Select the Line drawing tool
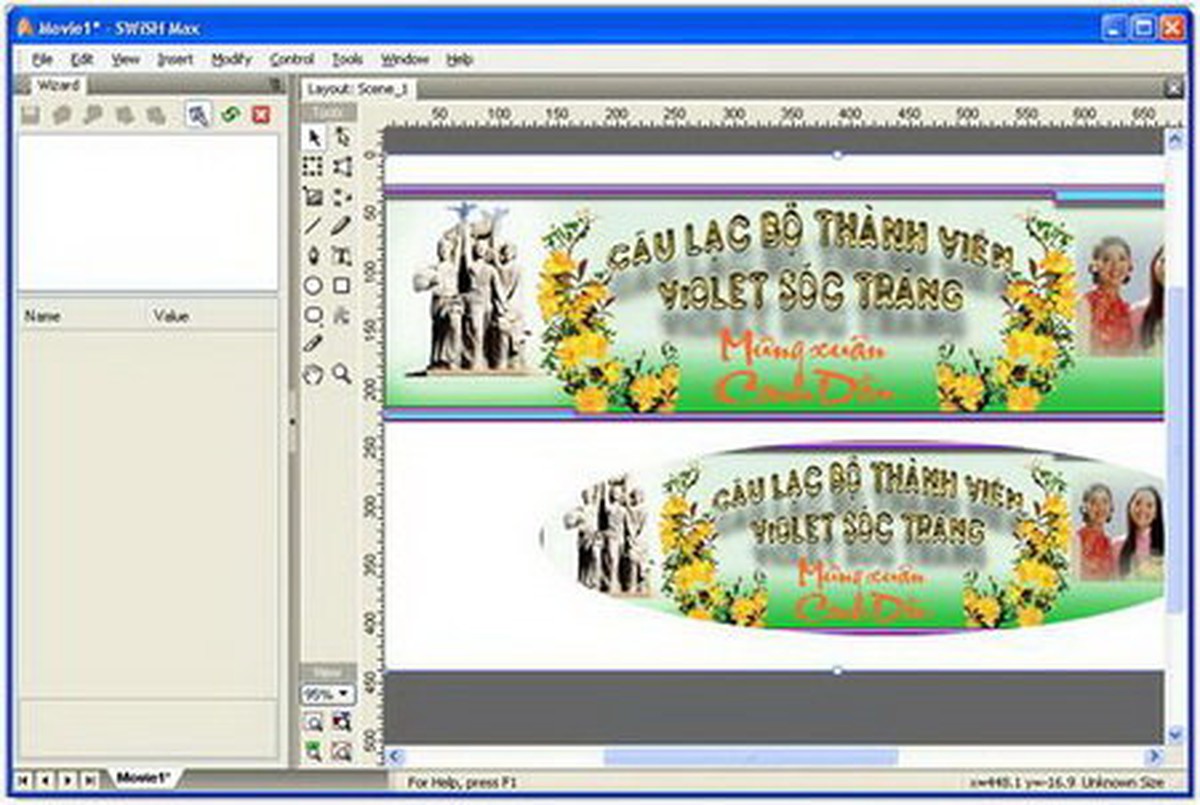Image resolution: width=1200 pixels, height=805 pixels. (x=314, y=226)
